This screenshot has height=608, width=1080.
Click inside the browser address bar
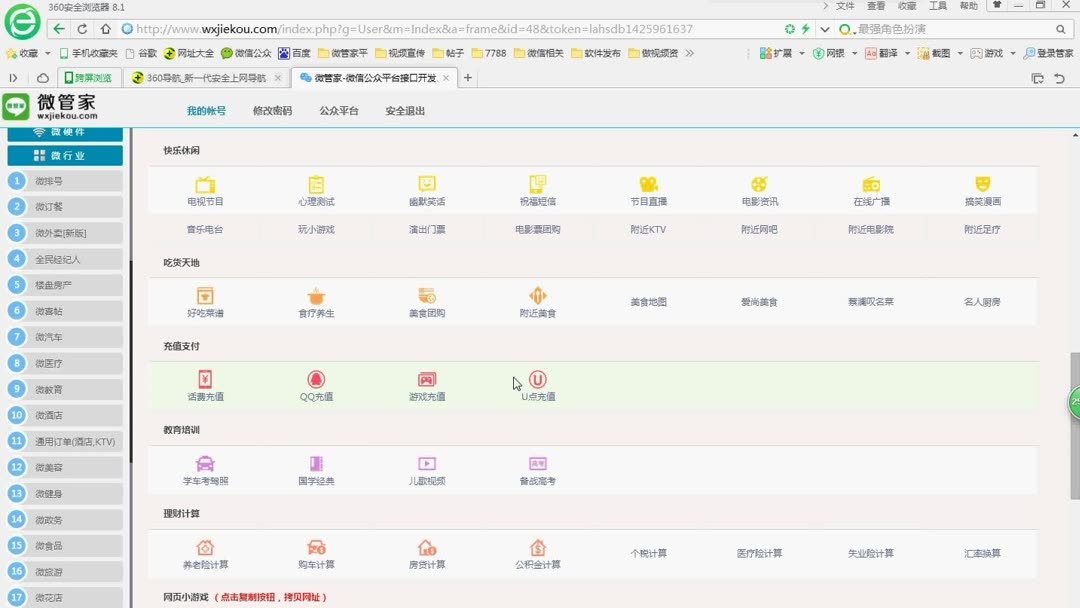400,28
